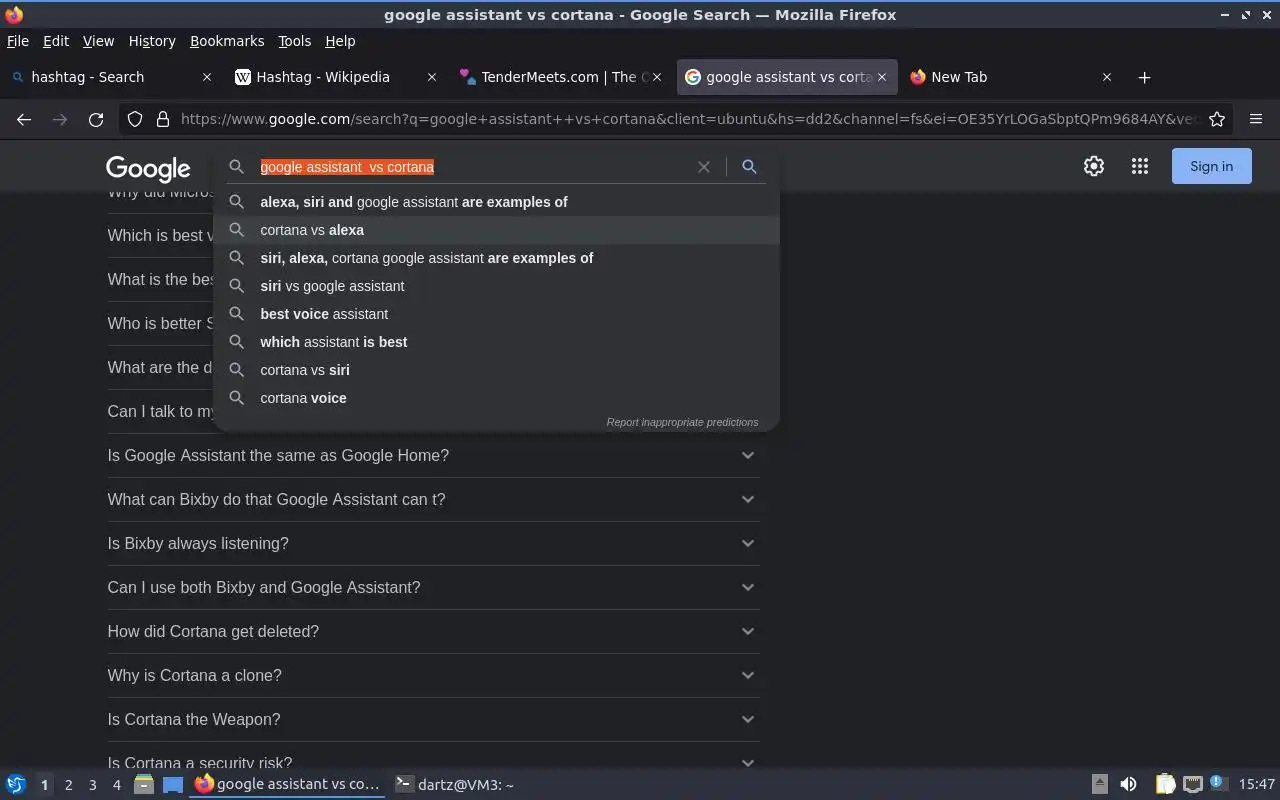The height and width of the screenshot is (800, 1280).
Task: Select suggestion 'cortana vs siri'
Action: click(497, 370)
